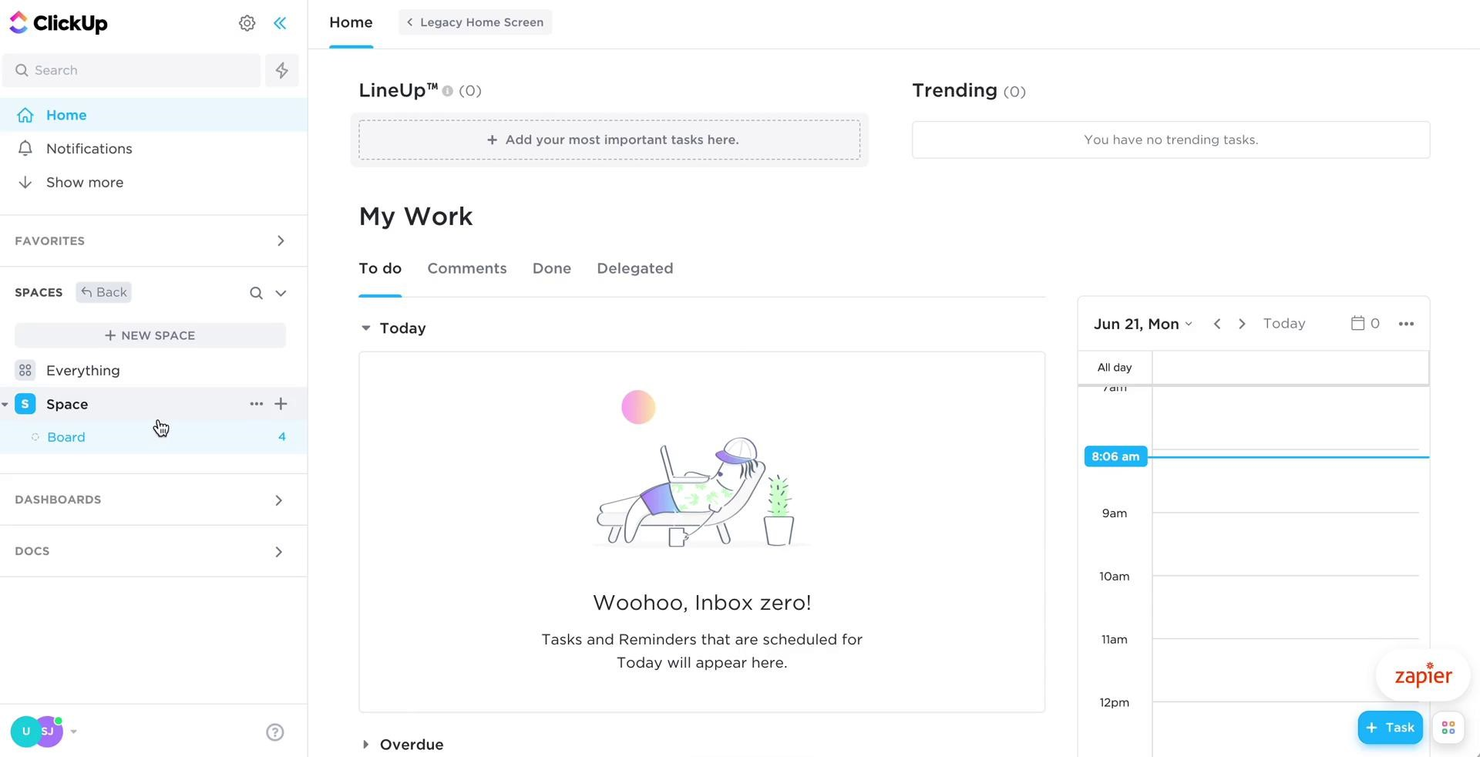Open the Legacy Home Screen tab
The height and width of the screenshot is (757, 1480).
[x=475, y=21]
